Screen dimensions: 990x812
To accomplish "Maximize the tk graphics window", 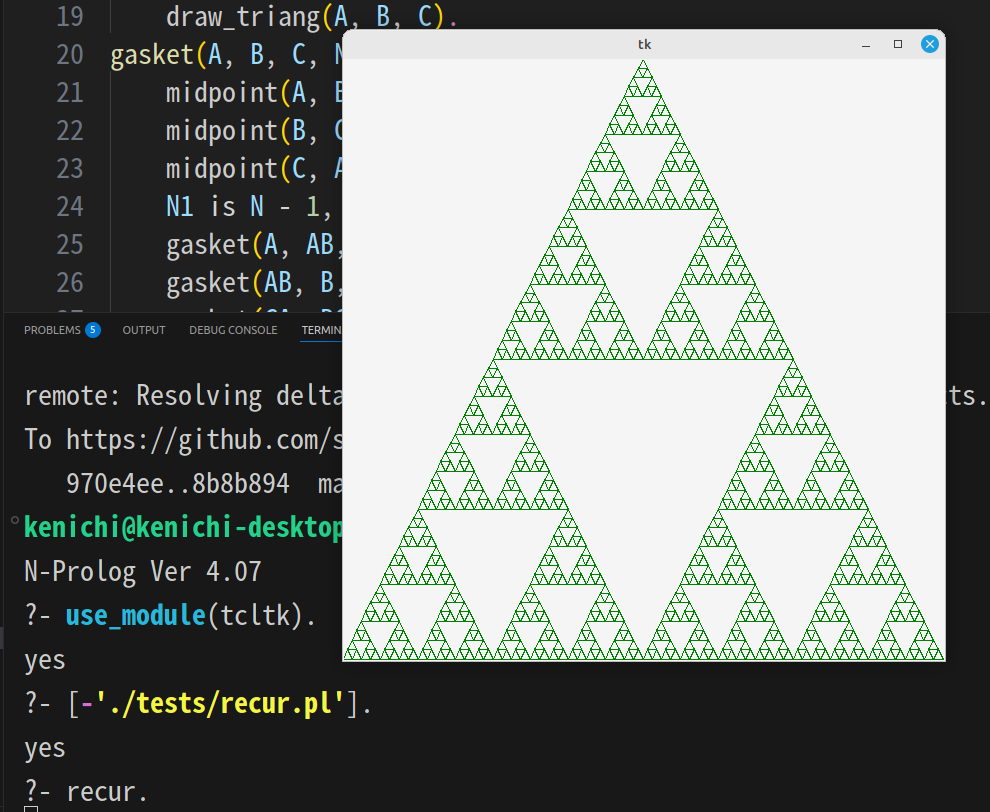I will coord(897,44).
